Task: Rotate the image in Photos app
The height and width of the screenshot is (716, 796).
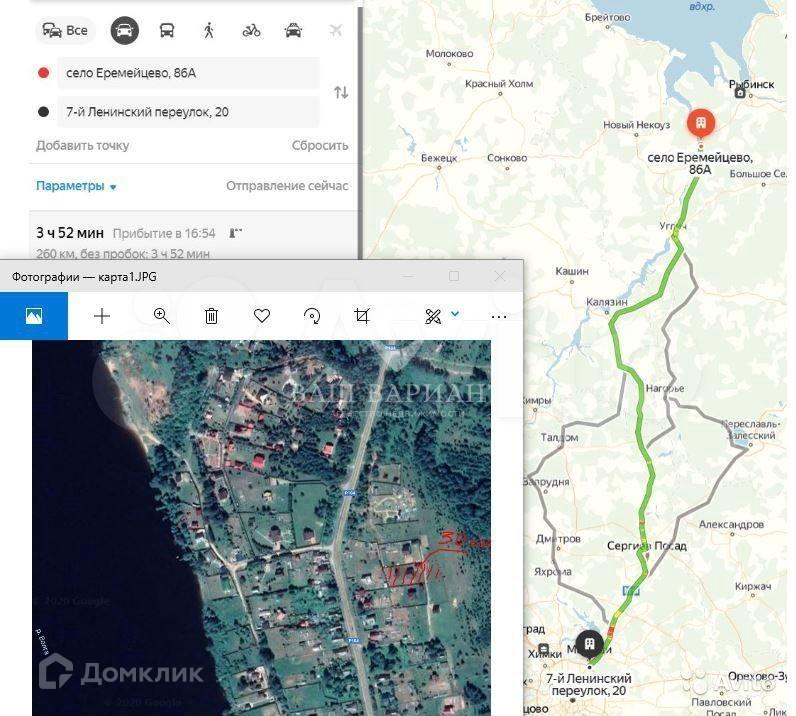Action: coord(312,316)
